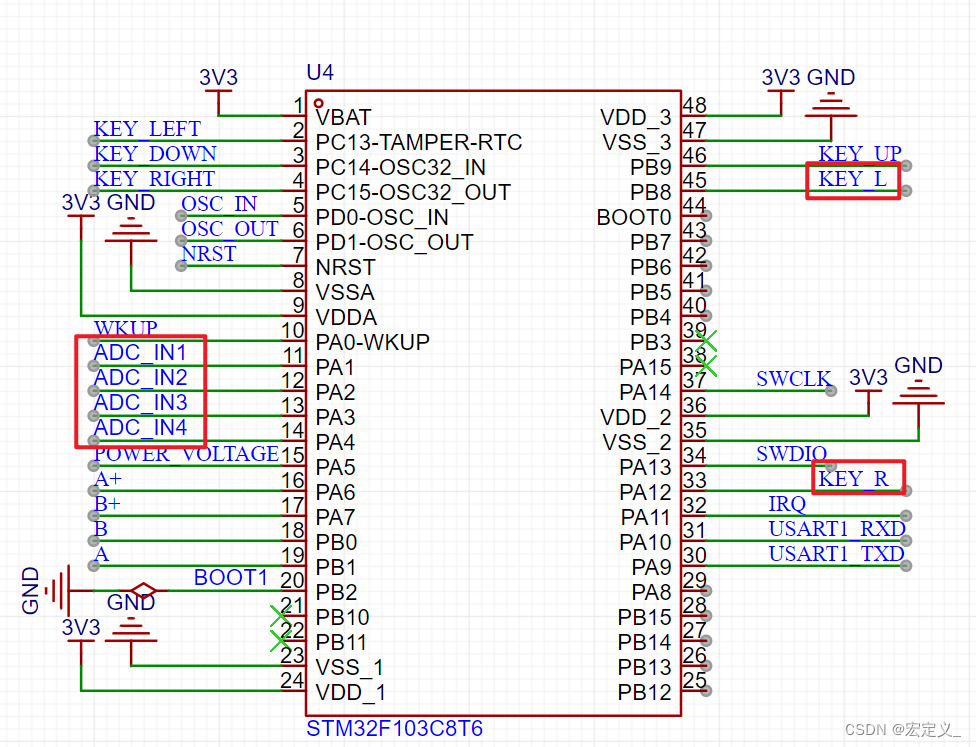Select the ADC_IN4 net label
Viewport: 976px width, 747px height.
point(140,428)
